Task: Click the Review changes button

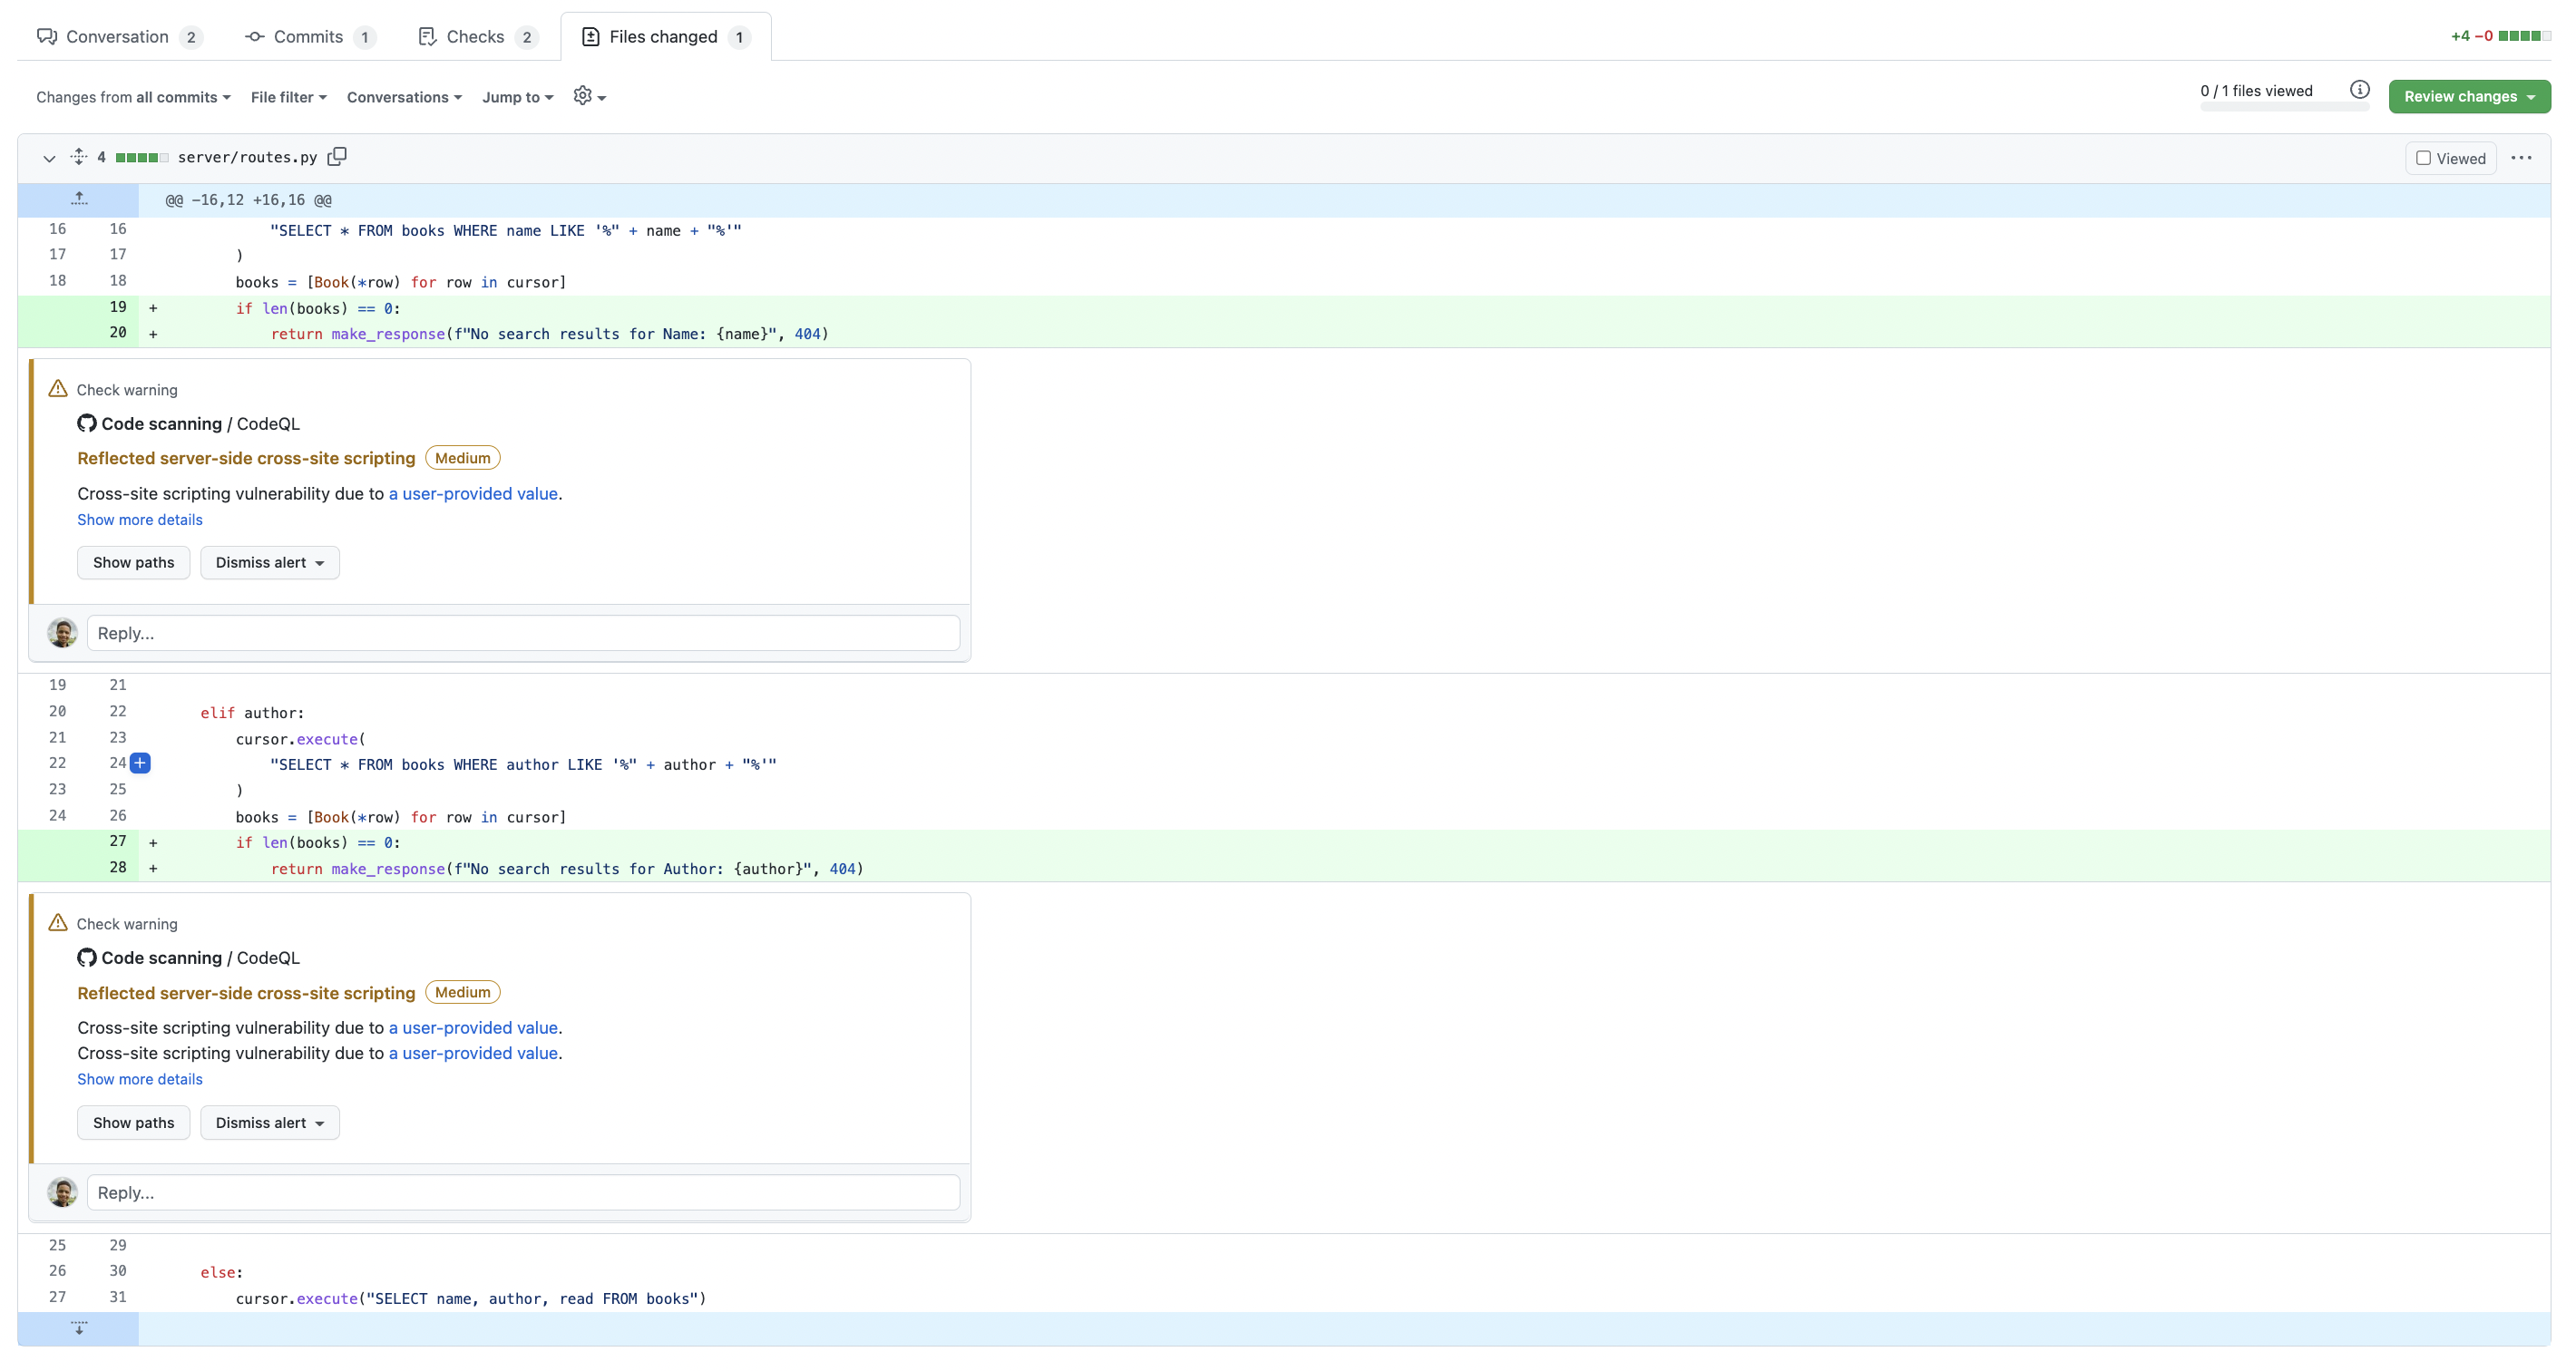Action: coord(2468,97)
